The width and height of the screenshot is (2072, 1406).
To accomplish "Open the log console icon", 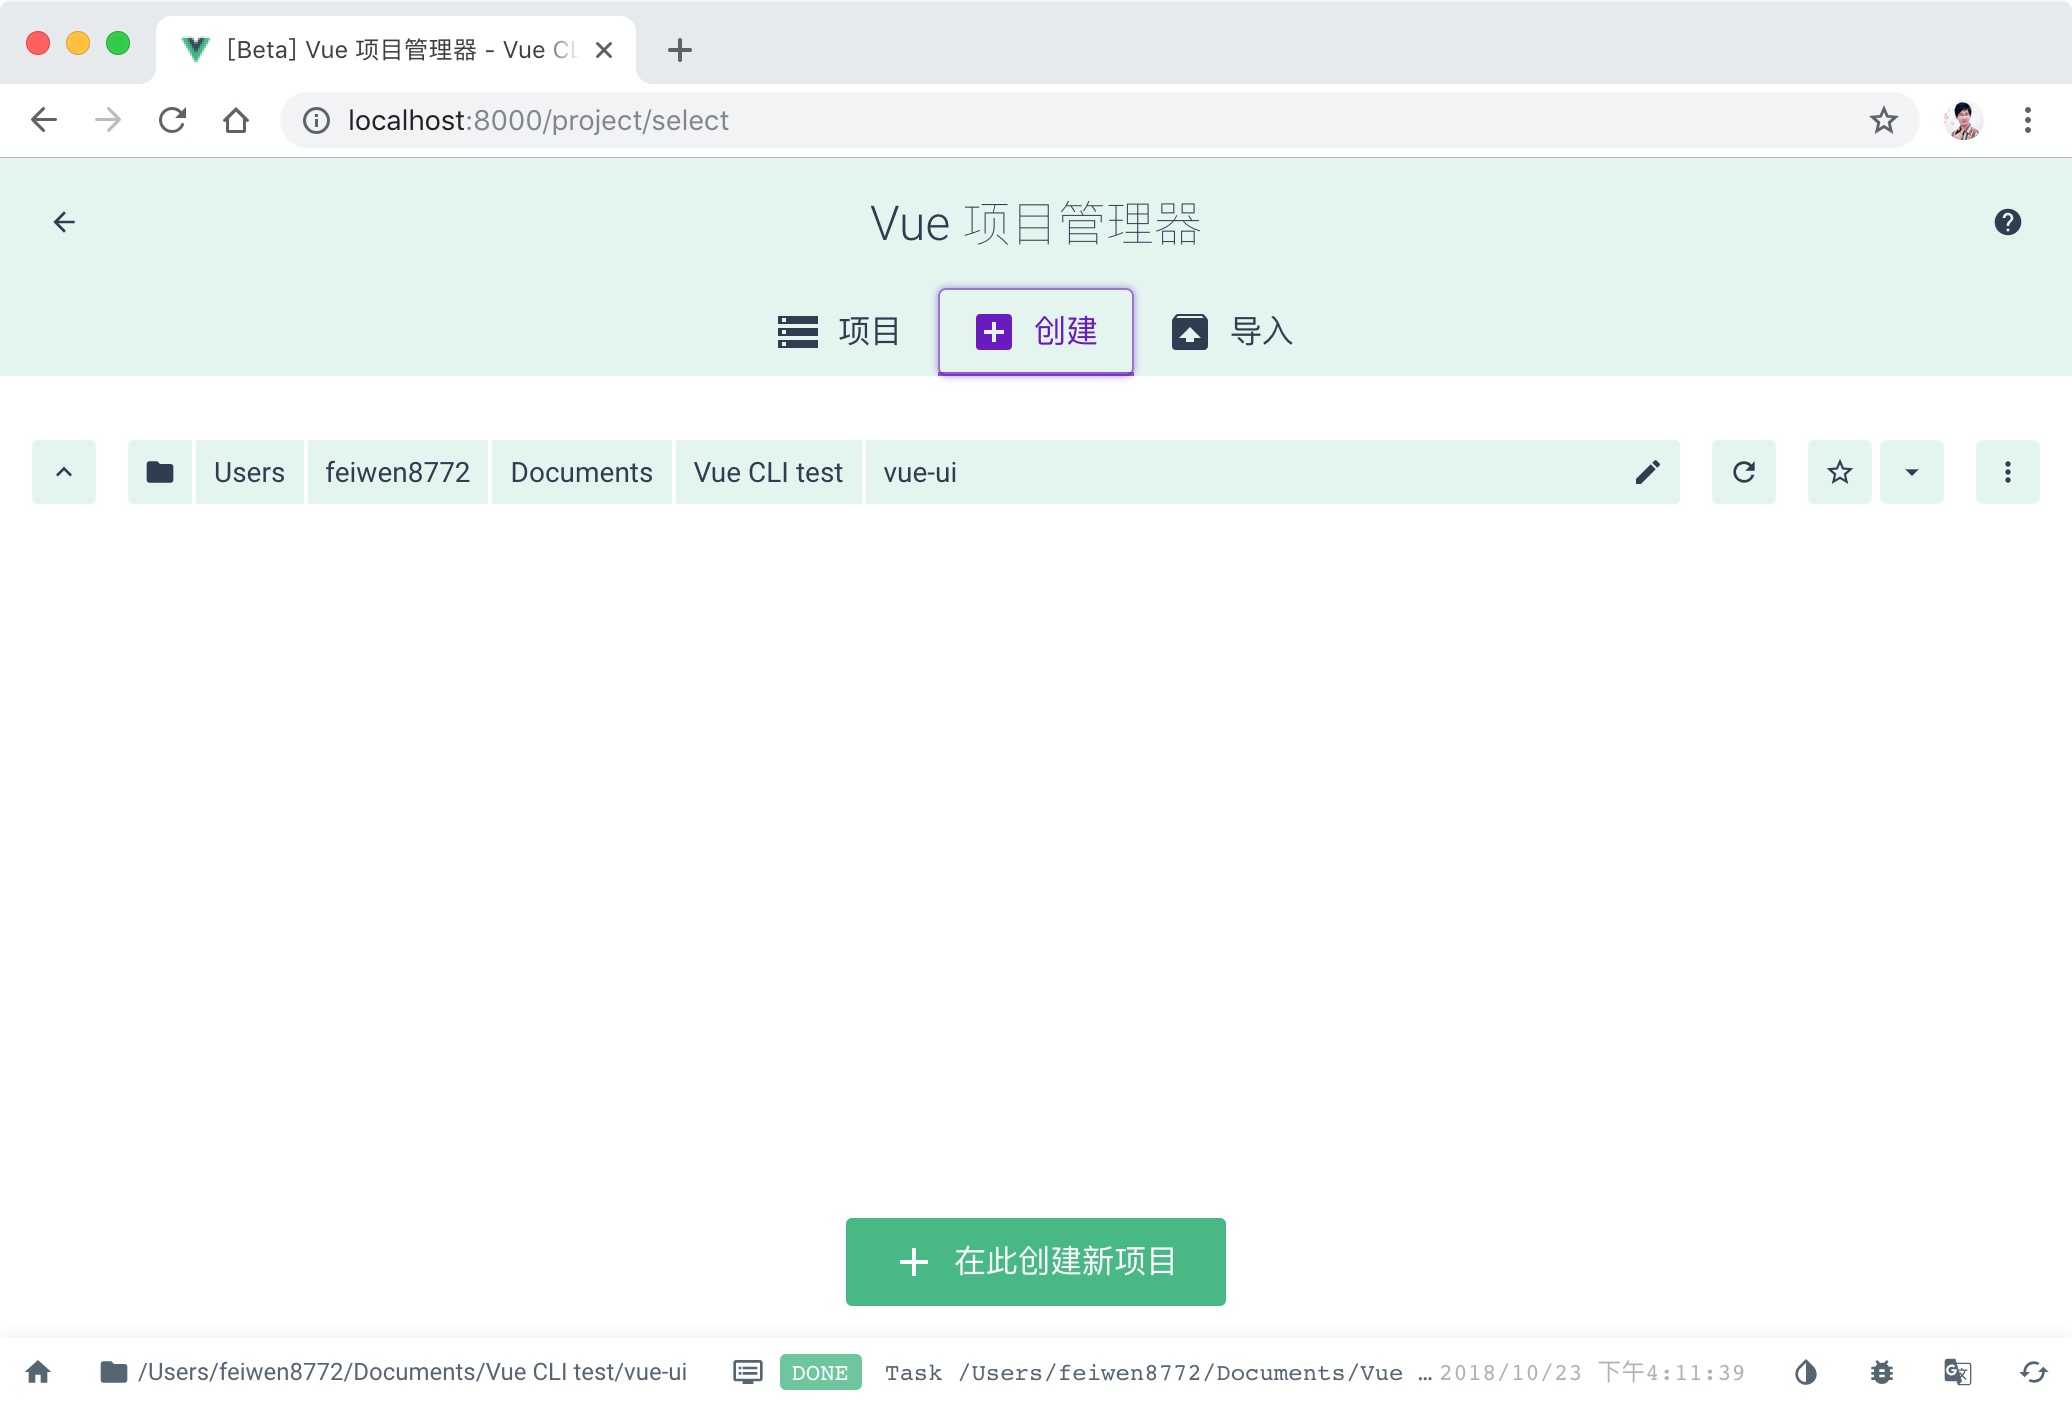I will [748, 1372].
